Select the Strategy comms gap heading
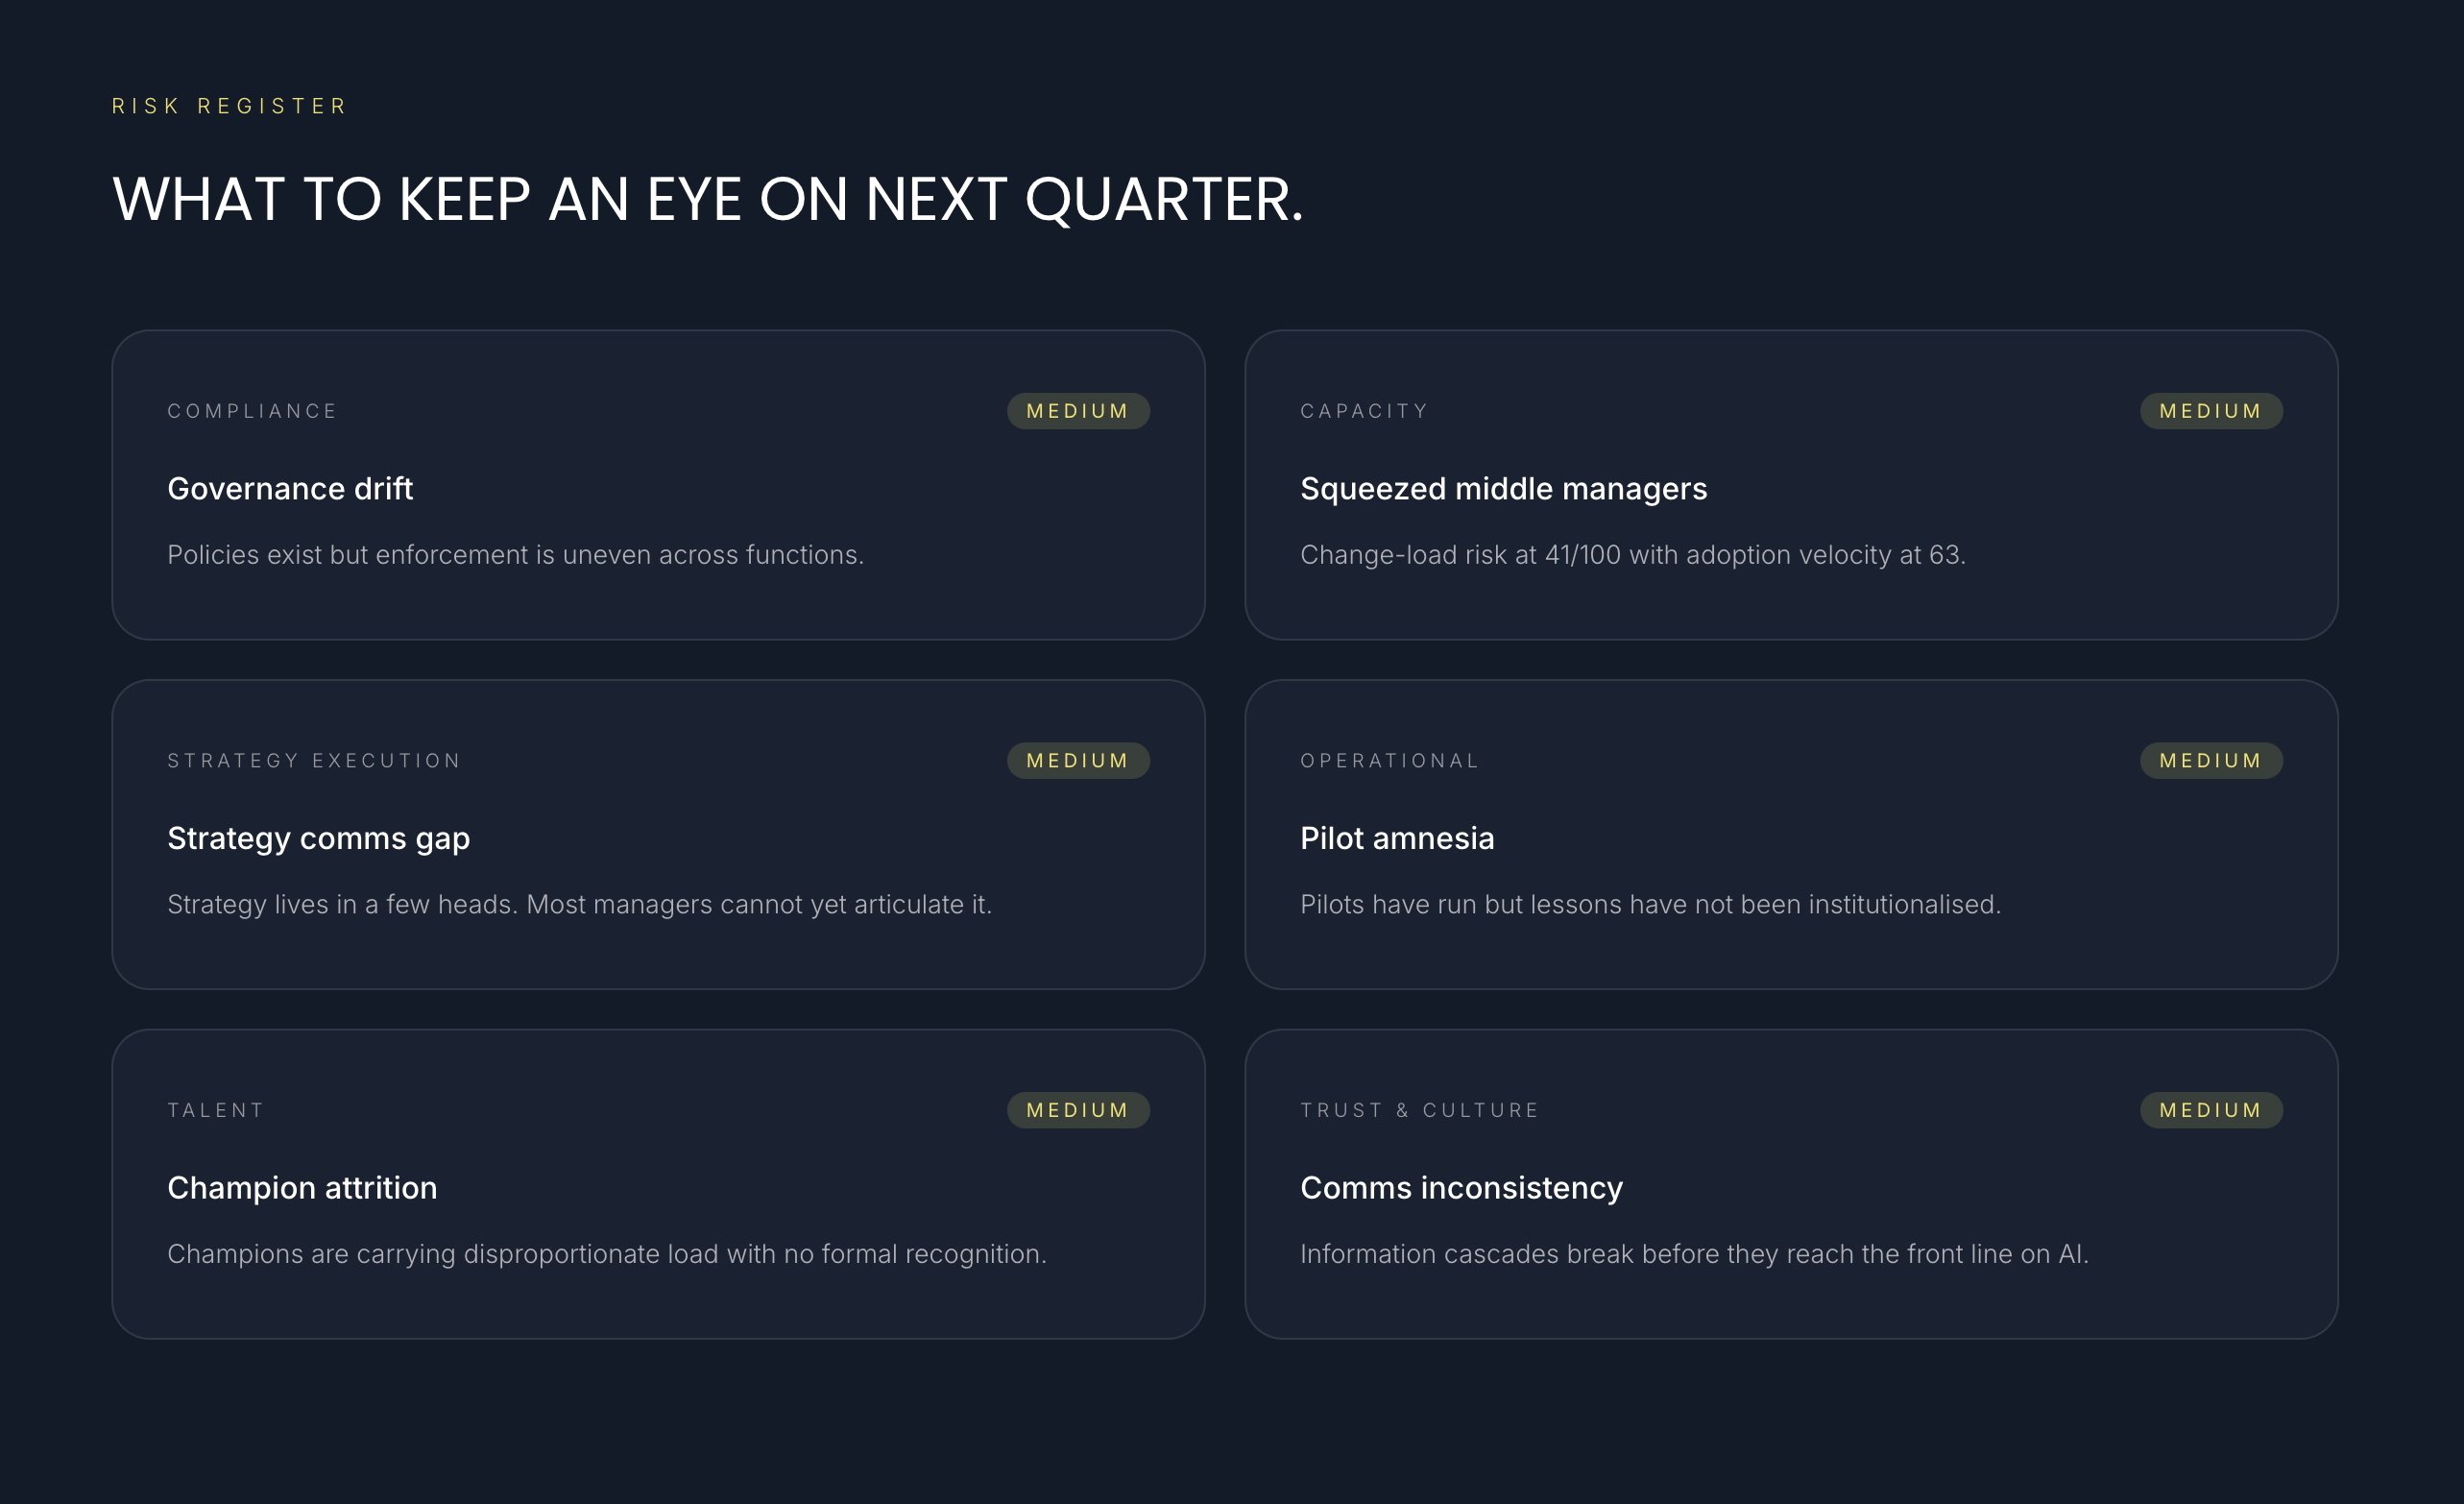 click(318, 838)
